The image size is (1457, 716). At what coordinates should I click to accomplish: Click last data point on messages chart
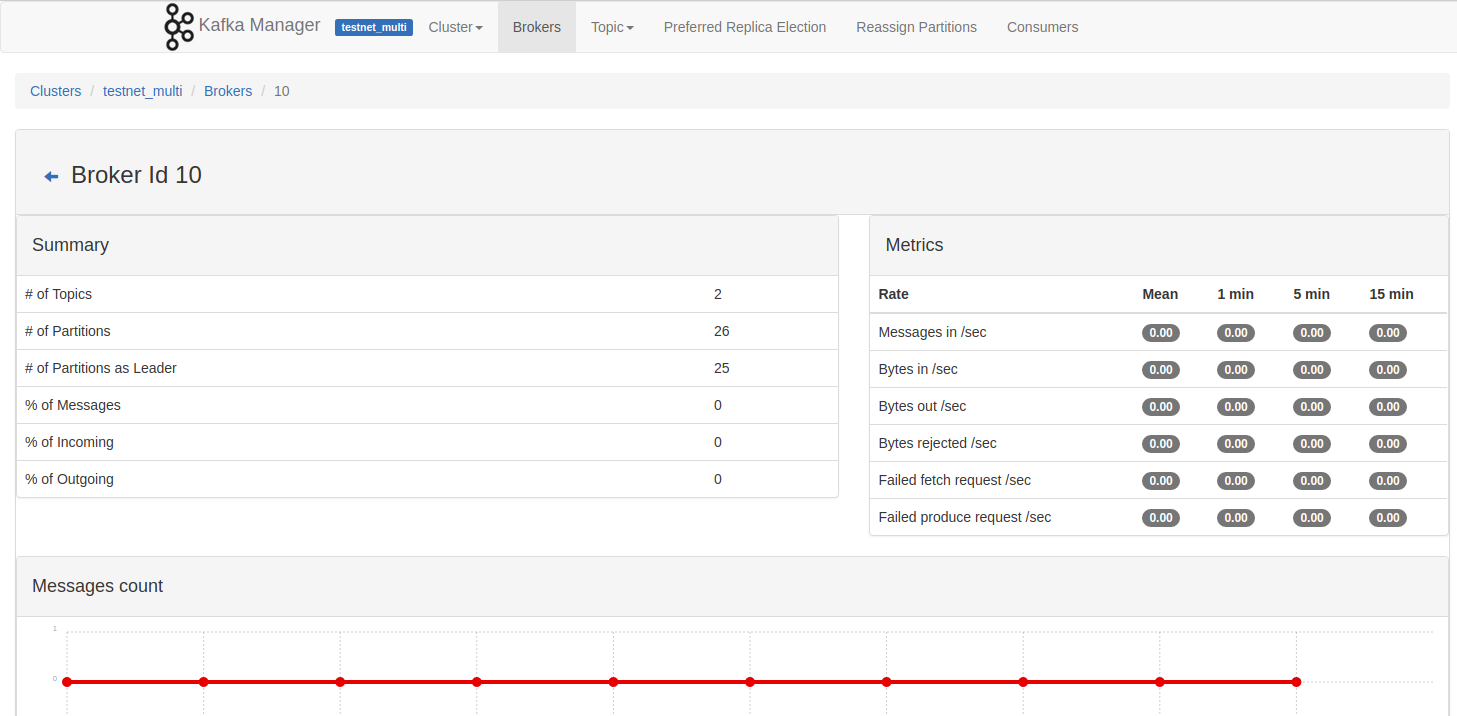coord(1296,682)
